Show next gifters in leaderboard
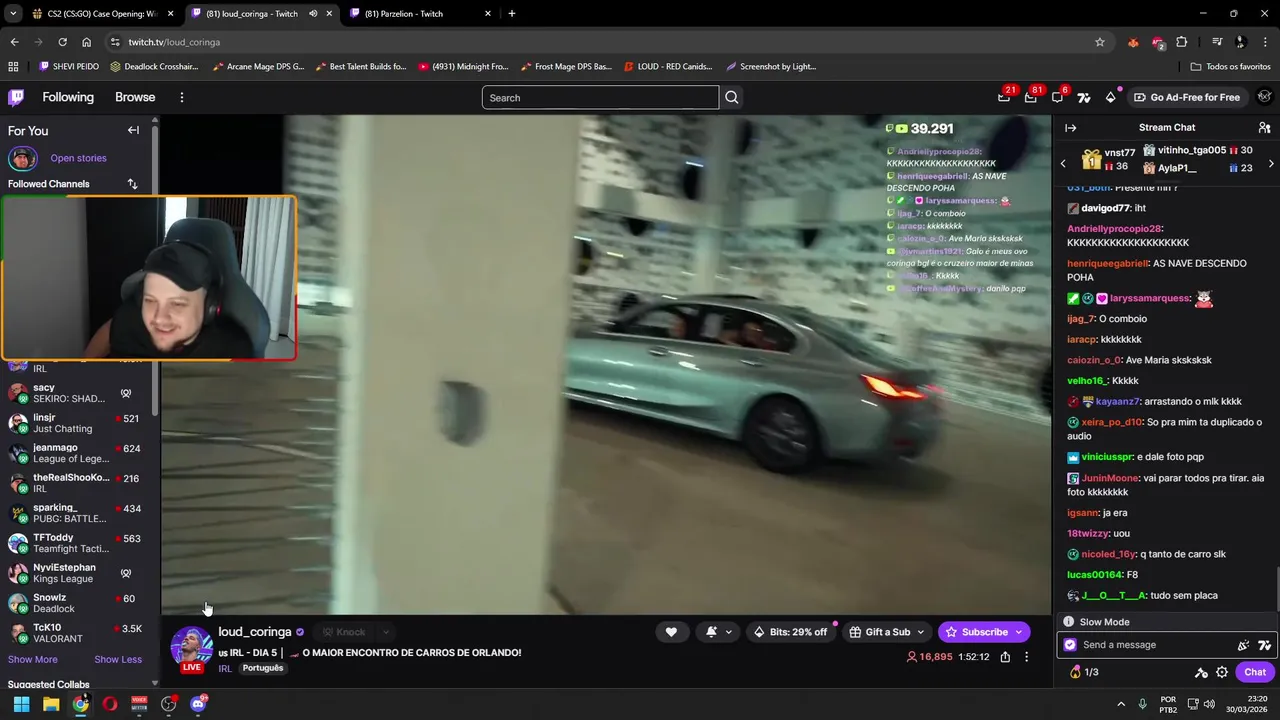The width and height of the screenshot is (1280, 720). click(1271, 163)
